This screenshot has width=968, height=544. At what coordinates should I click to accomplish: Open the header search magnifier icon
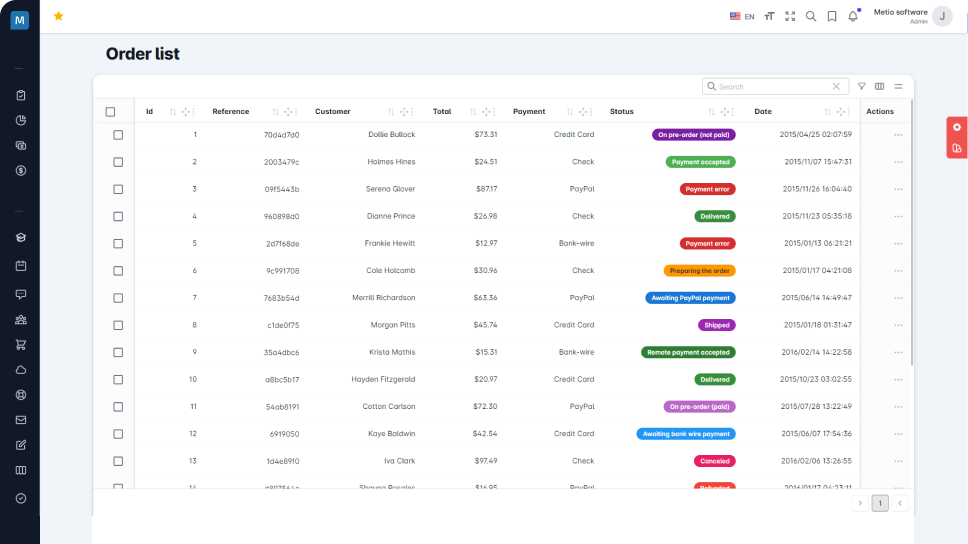click(811, 17)
